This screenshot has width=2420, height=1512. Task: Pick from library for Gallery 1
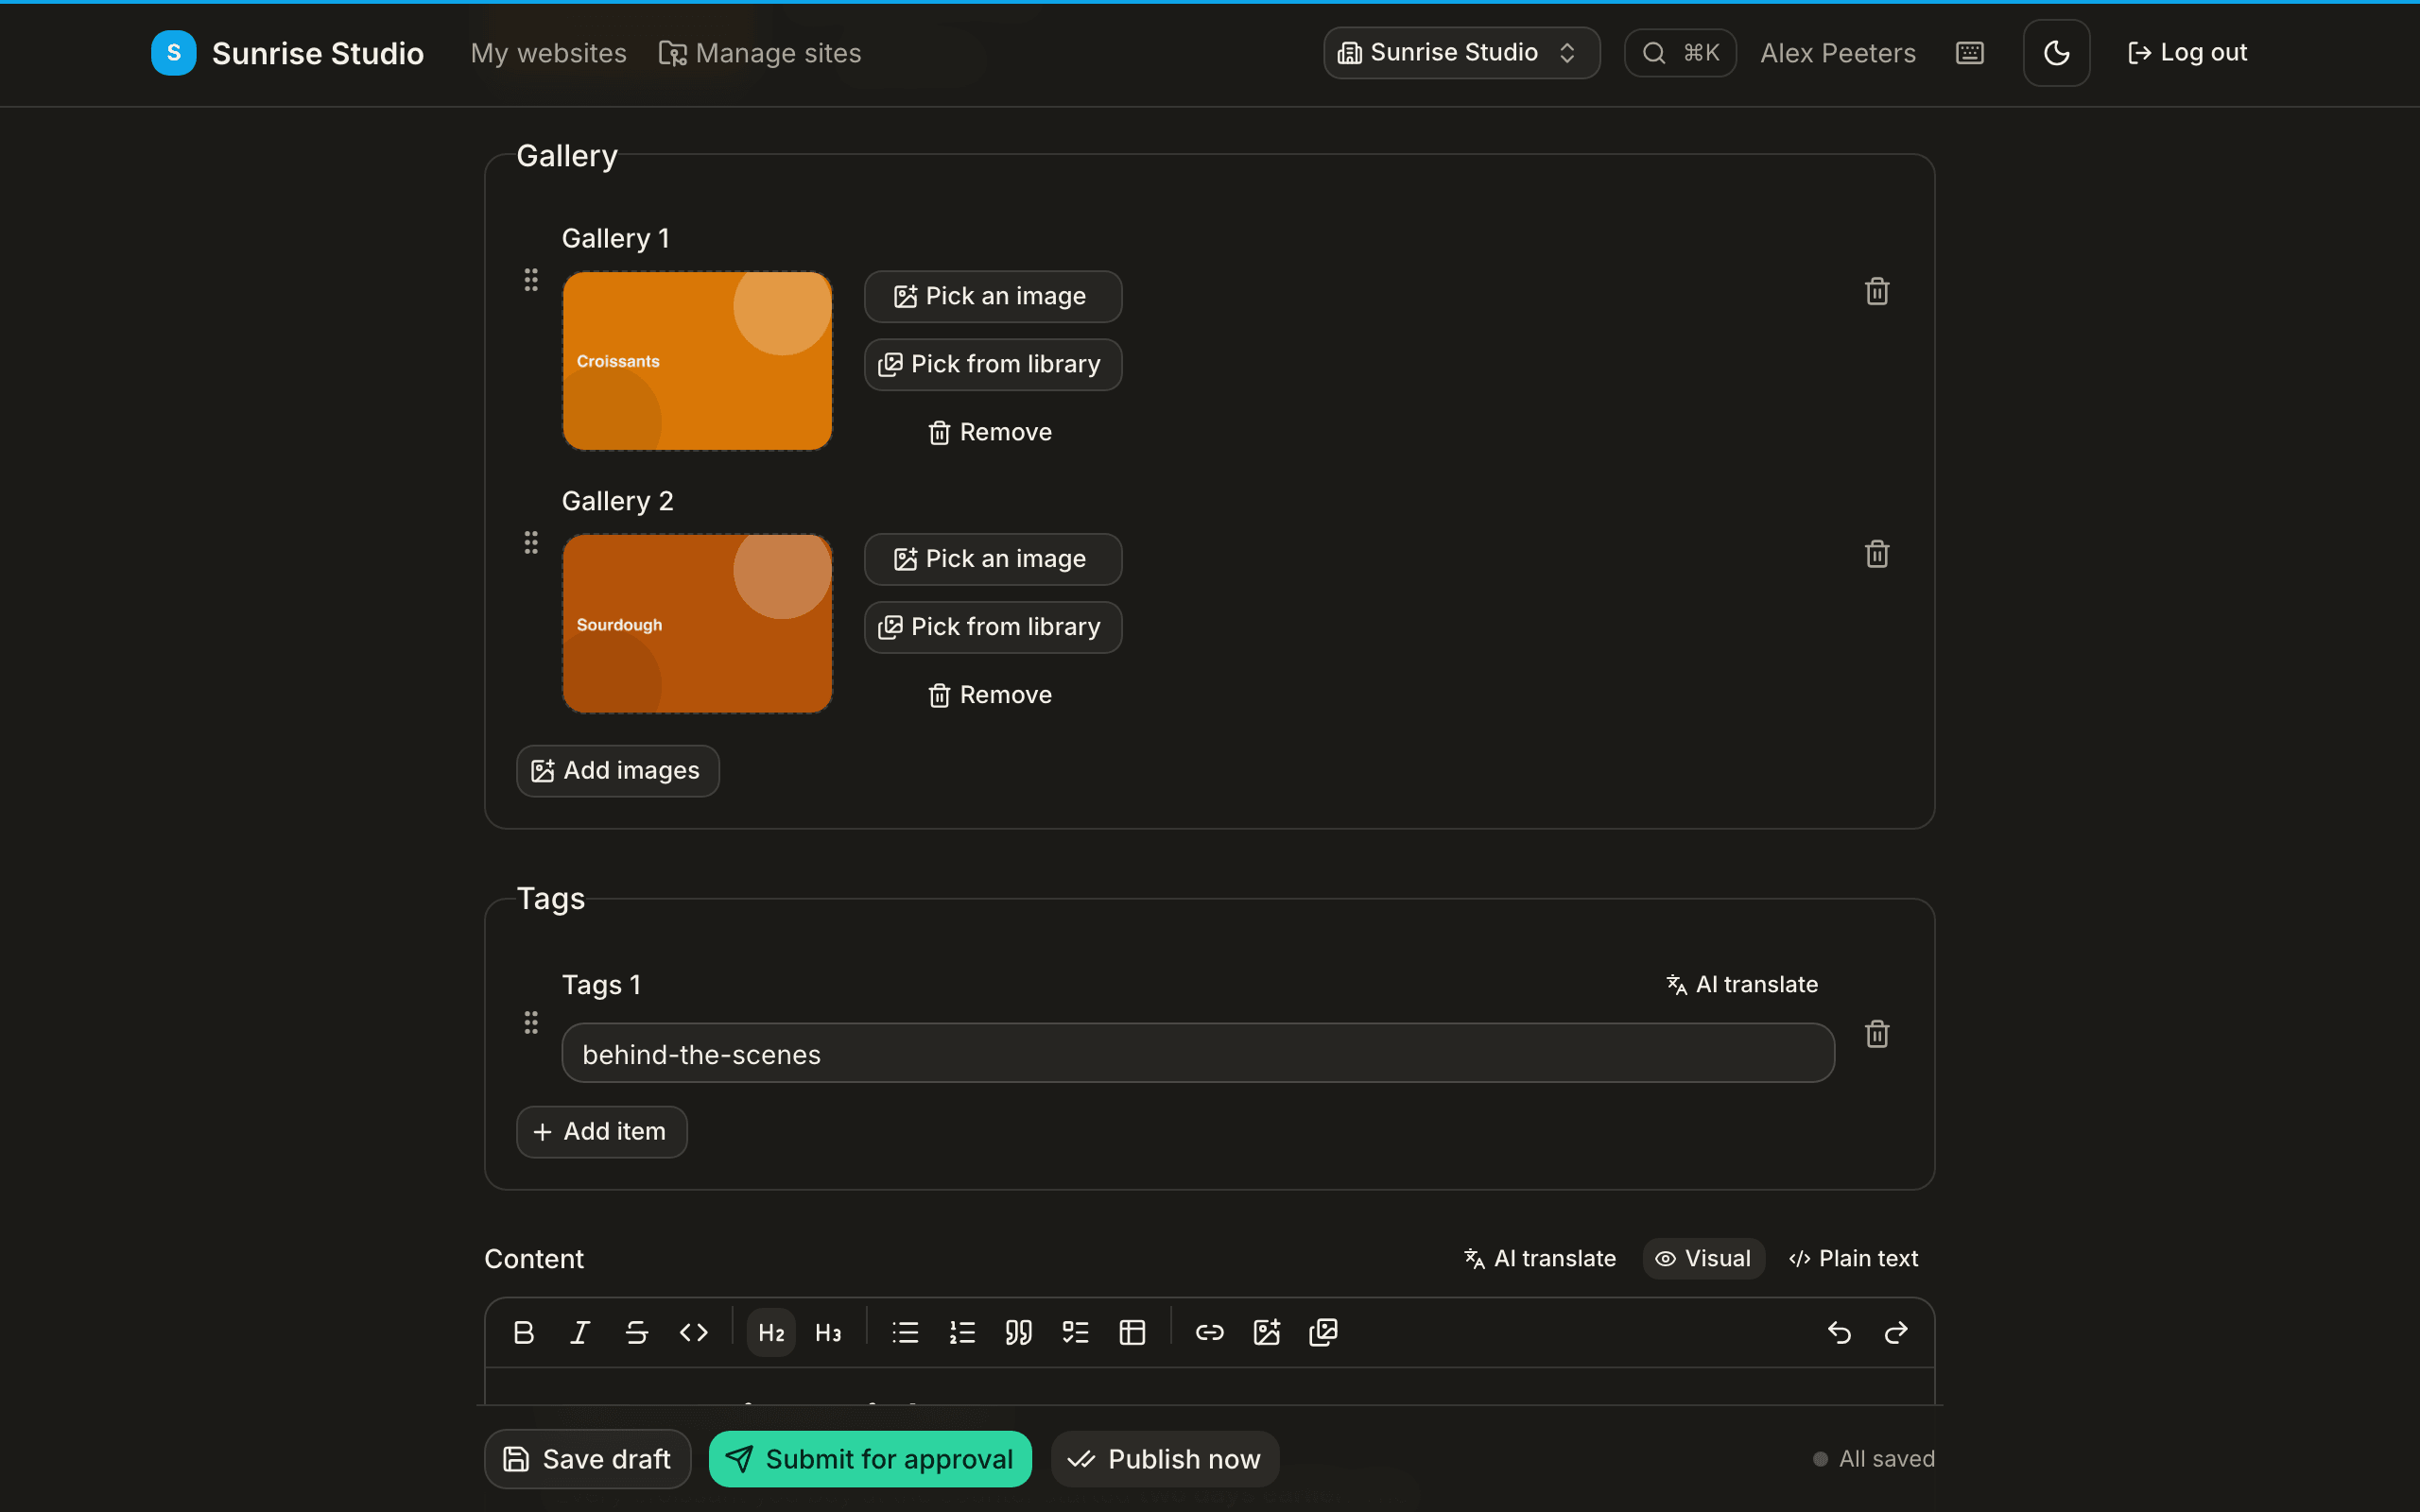(x=993, y=364)
